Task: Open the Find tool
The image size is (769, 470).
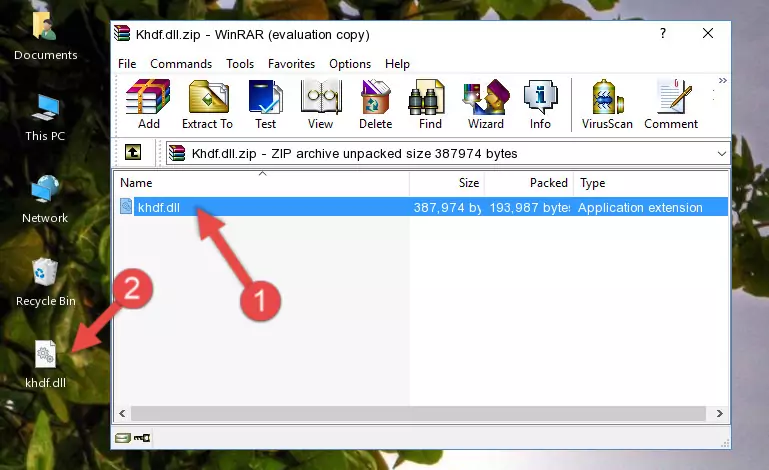Action: coord(430,104)
